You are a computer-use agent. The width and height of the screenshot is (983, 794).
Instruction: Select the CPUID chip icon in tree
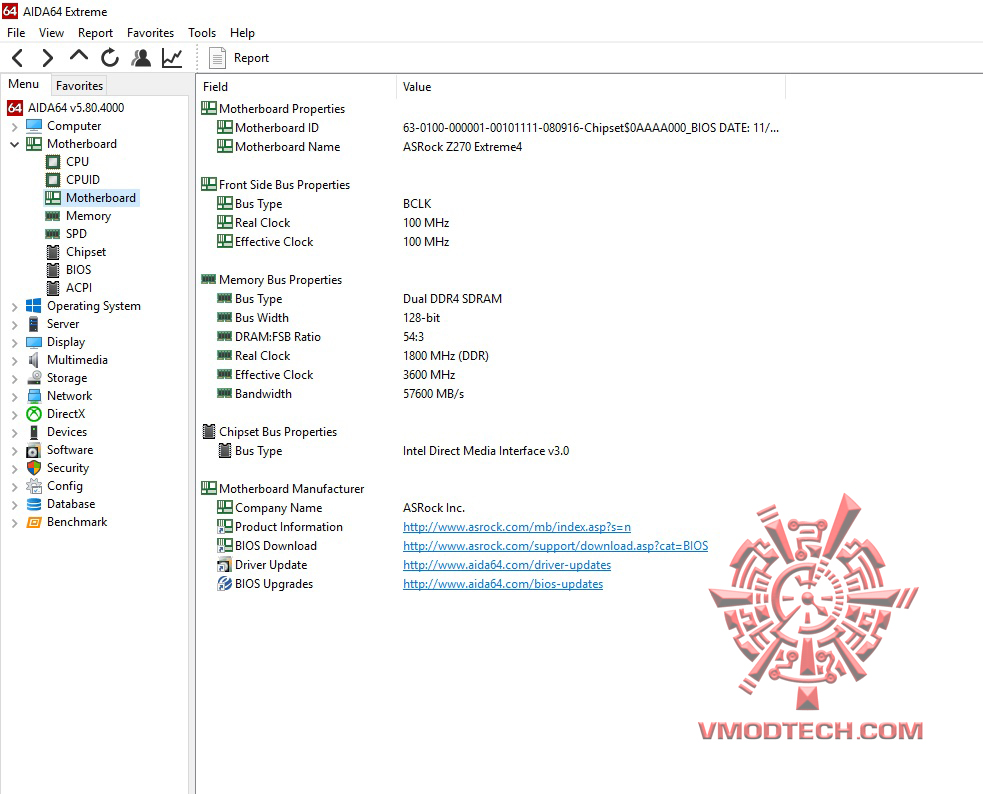click(53, 180)
